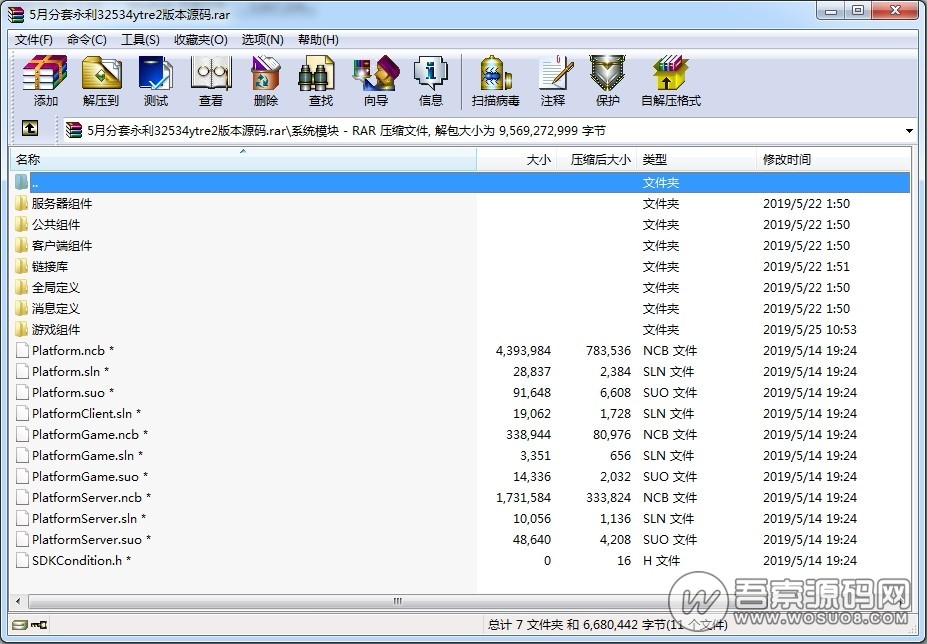Click the archive path text in address bar
This screenshot has width=927, height=644.
point(346,131)
